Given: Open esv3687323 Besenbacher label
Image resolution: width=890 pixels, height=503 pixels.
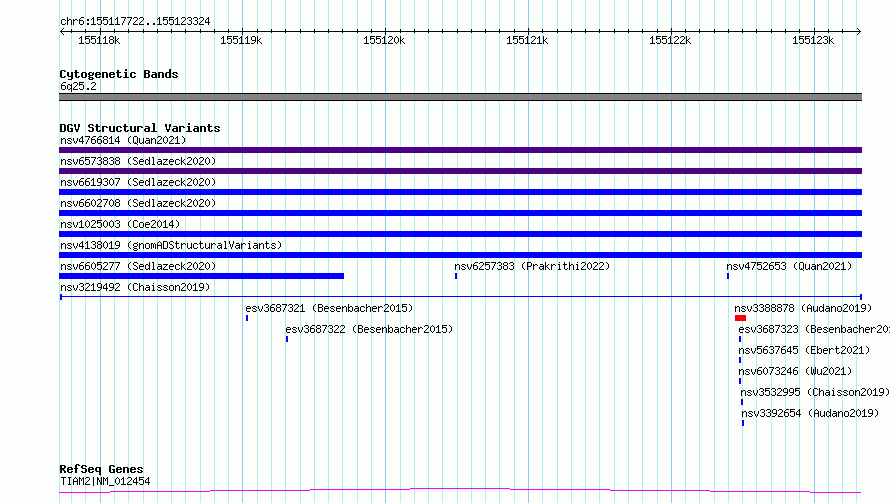Looking at the screenshot, I should point(814,329).
